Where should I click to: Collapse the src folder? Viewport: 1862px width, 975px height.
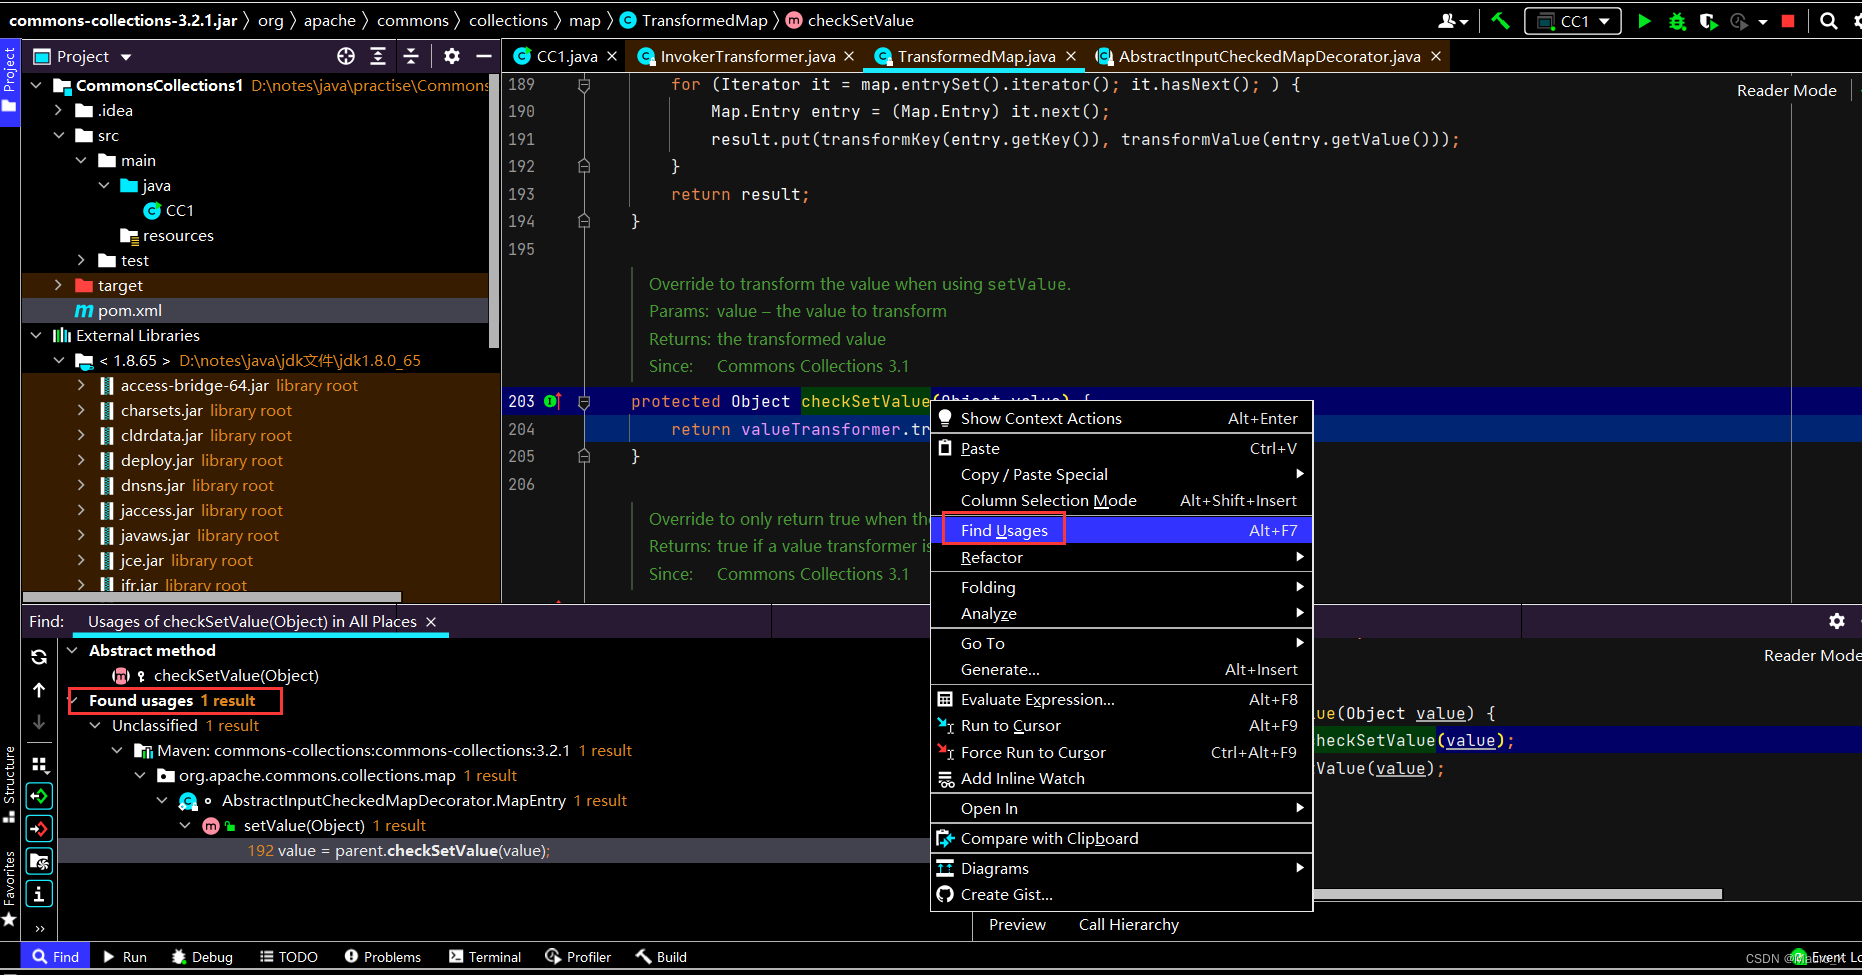pos(59,135)
